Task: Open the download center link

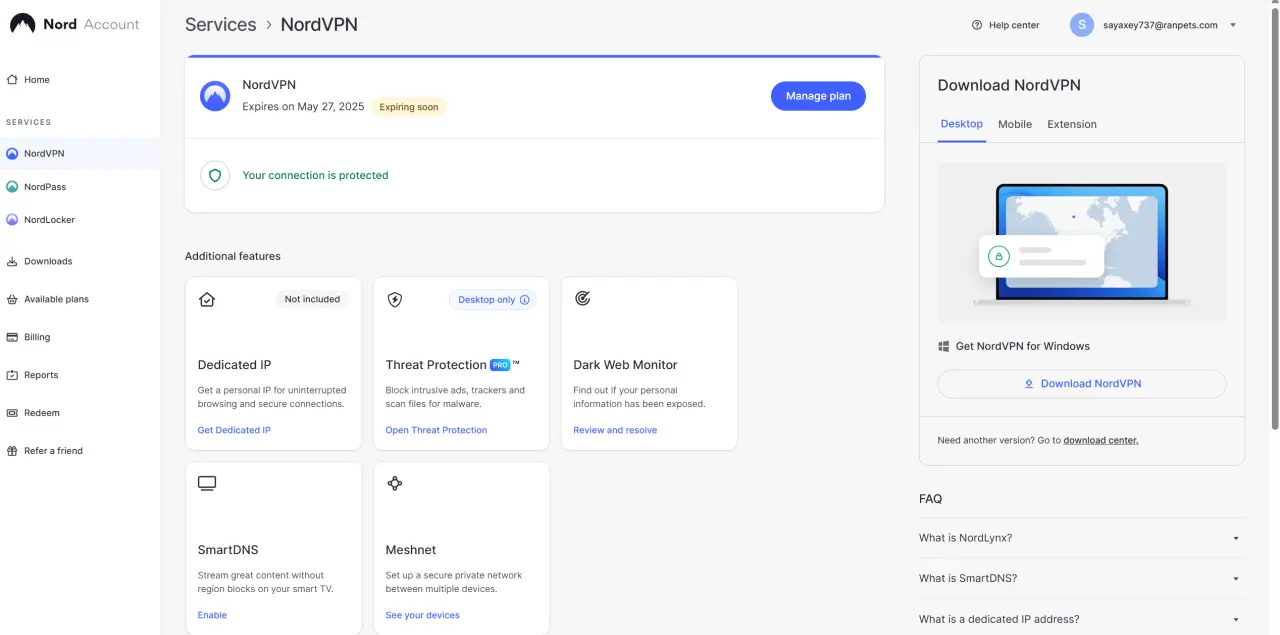Action: coord(1100,440)
